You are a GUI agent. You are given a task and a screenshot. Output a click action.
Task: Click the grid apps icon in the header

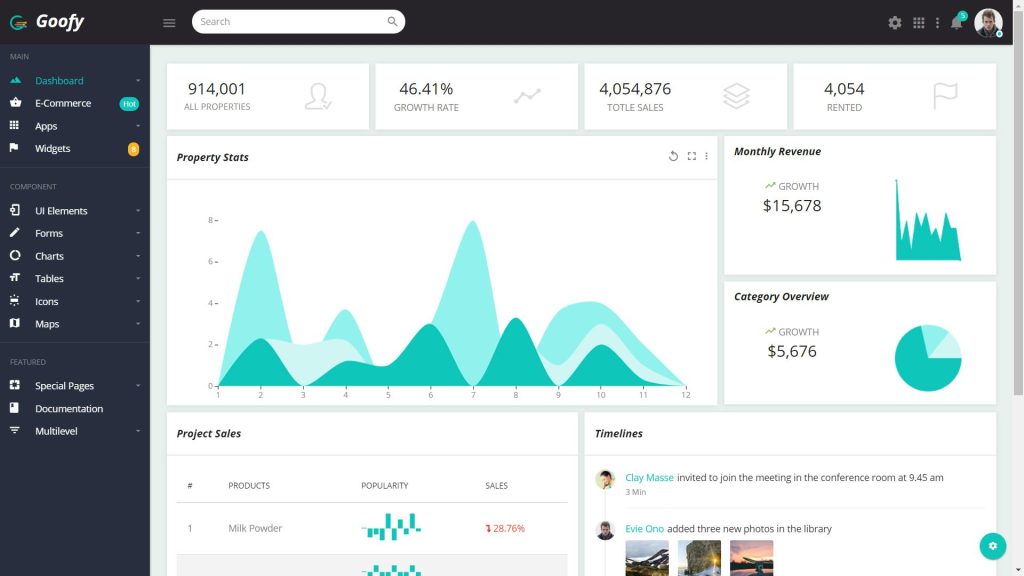pyautogui.click(x=918, y=21)
